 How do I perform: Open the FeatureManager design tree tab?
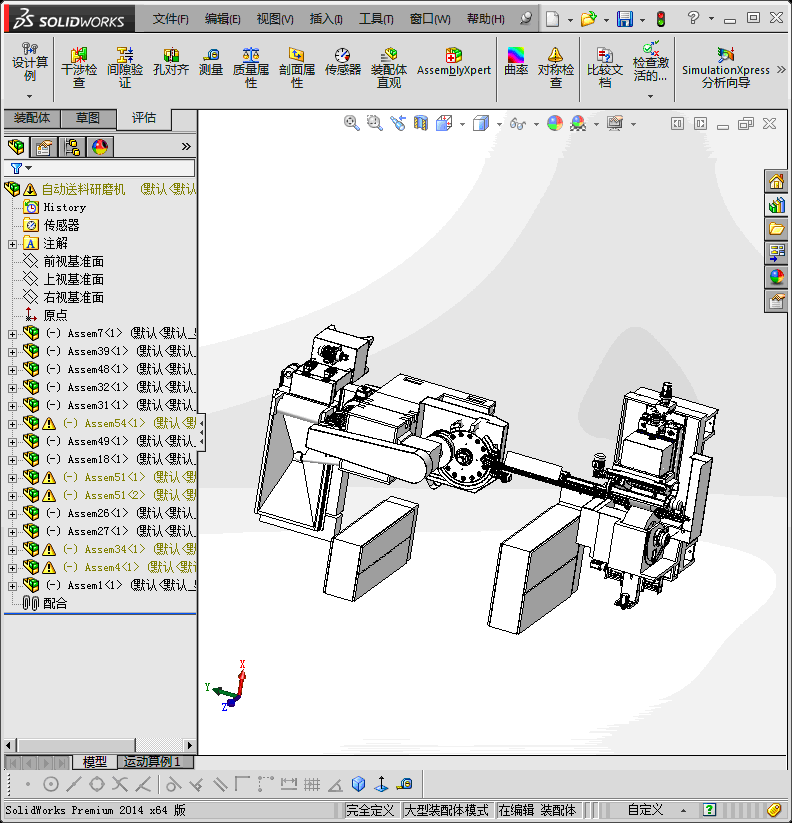pyautogui.click(x=16, y=147)
